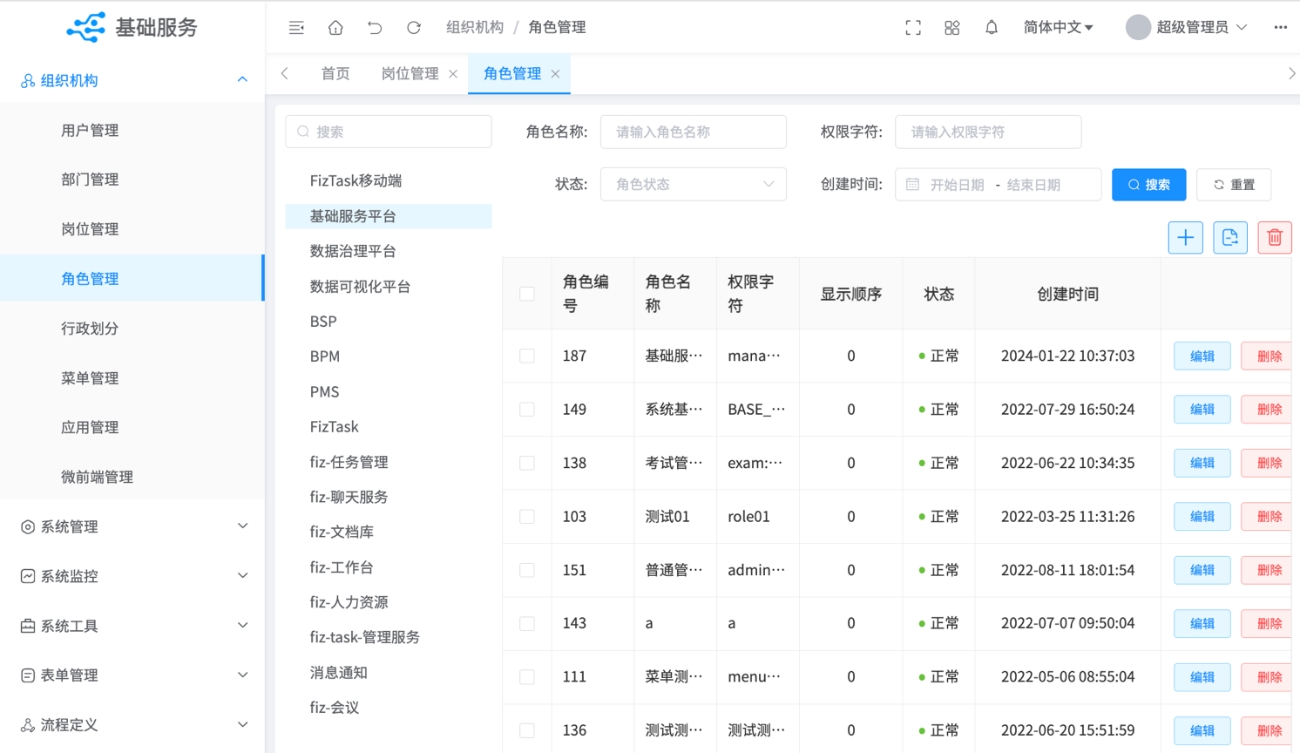Check row for role 187
This screenshot has width=1301, height=753.
click(x=527, y=356)
